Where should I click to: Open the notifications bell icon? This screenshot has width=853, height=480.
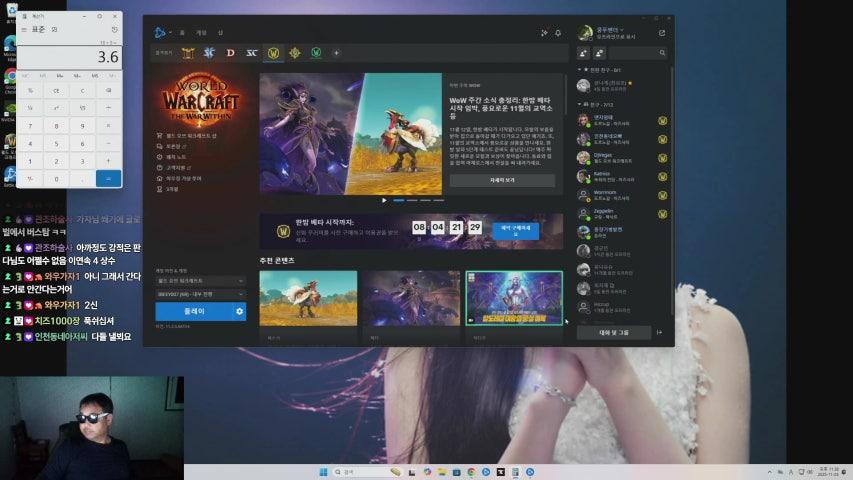pyautogui.click(x=558, y=33)
